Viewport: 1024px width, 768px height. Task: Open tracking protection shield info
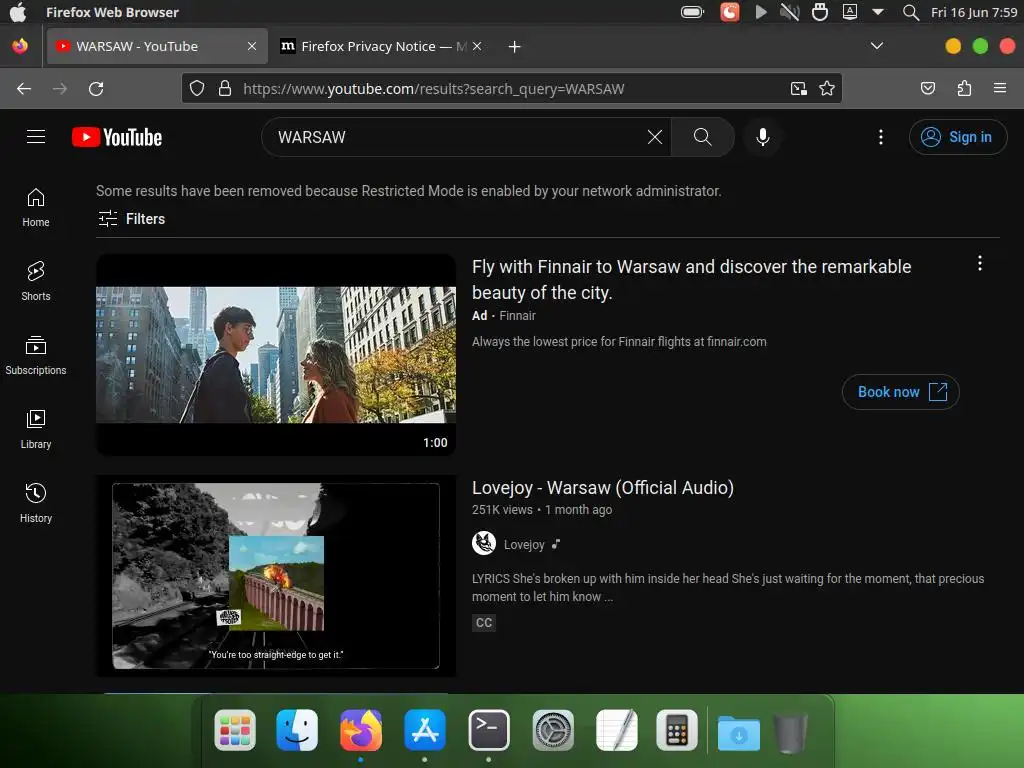tap(197, 88)
